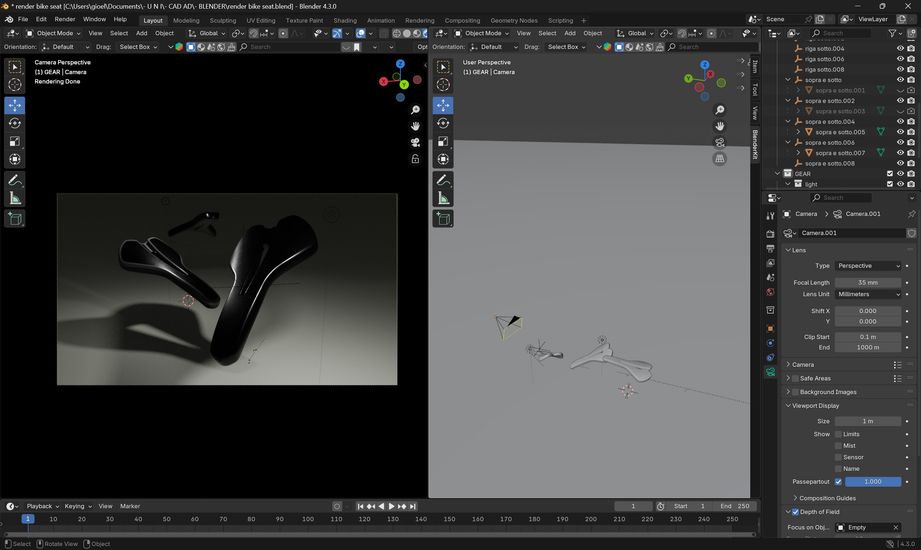Enable the Limits checkbox
Image resolution: width=921 pixels, height=550 pixels.
(838, 434)
